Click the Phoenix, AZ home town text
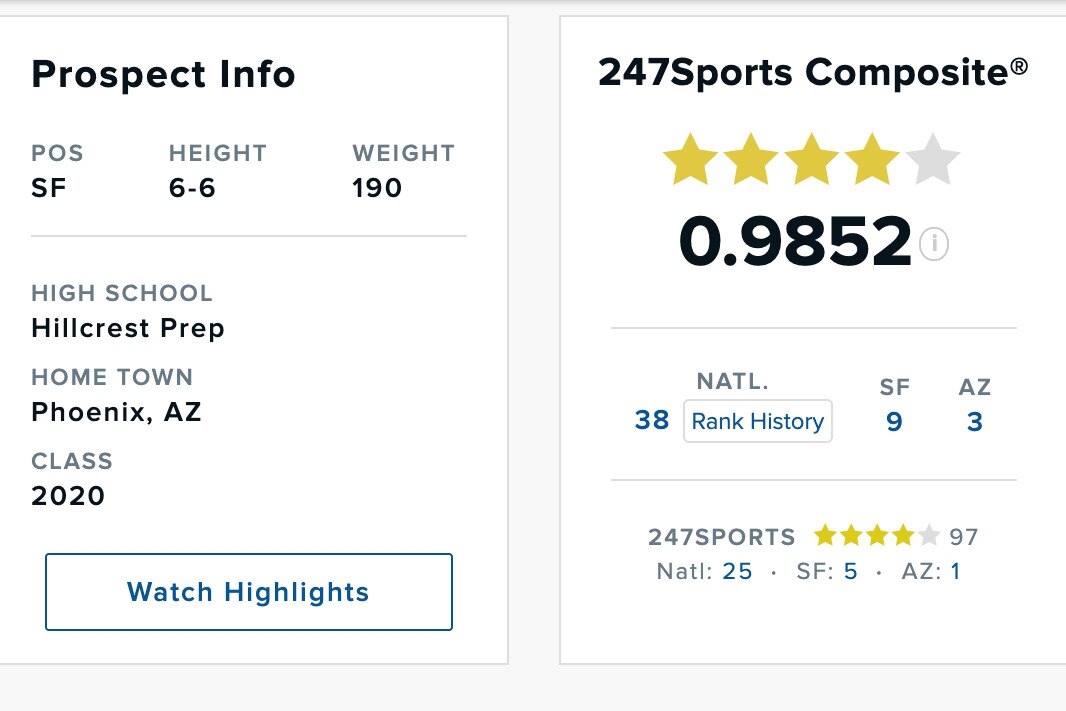 point(116,412)
